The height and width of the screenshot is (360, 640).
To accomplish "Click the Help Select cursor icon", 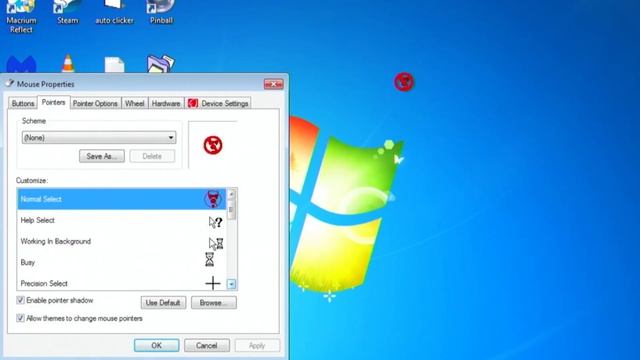I will (215, 222).
